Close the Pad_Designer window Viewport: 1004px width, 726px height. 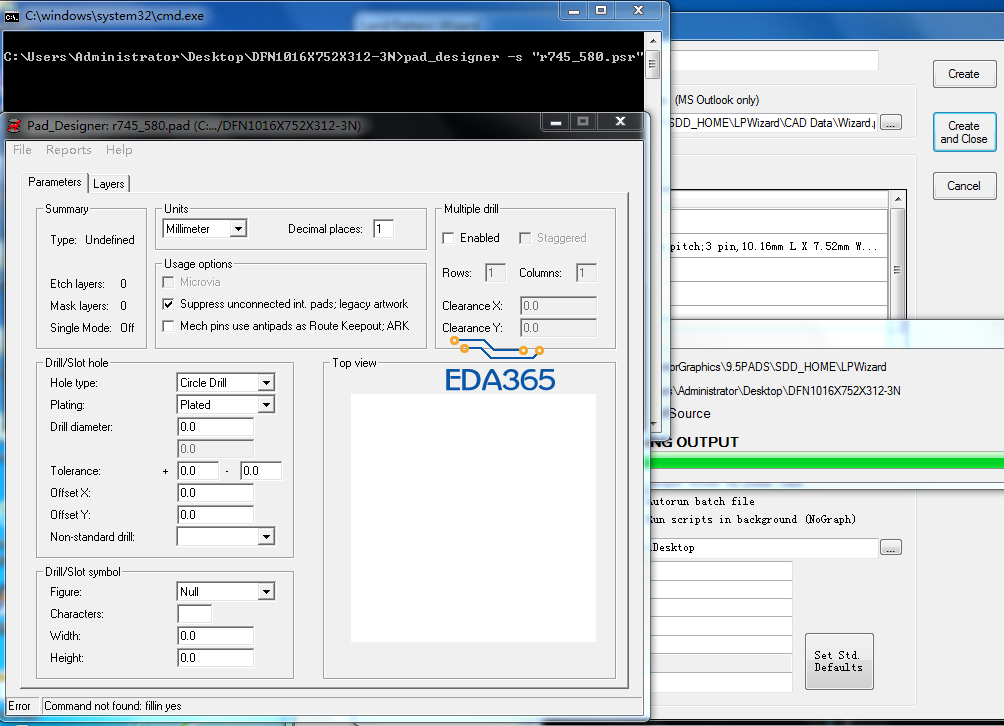(620, 121)
